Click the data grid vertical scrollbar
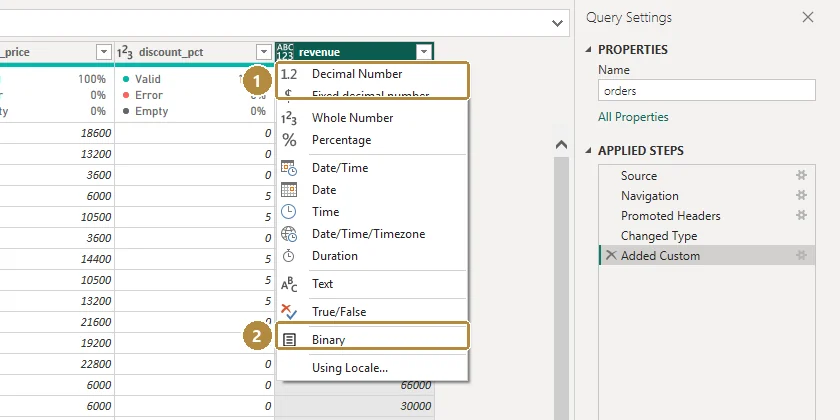Image resolution: width=840 pixels, height=420 pixels. tap(561, 289)
